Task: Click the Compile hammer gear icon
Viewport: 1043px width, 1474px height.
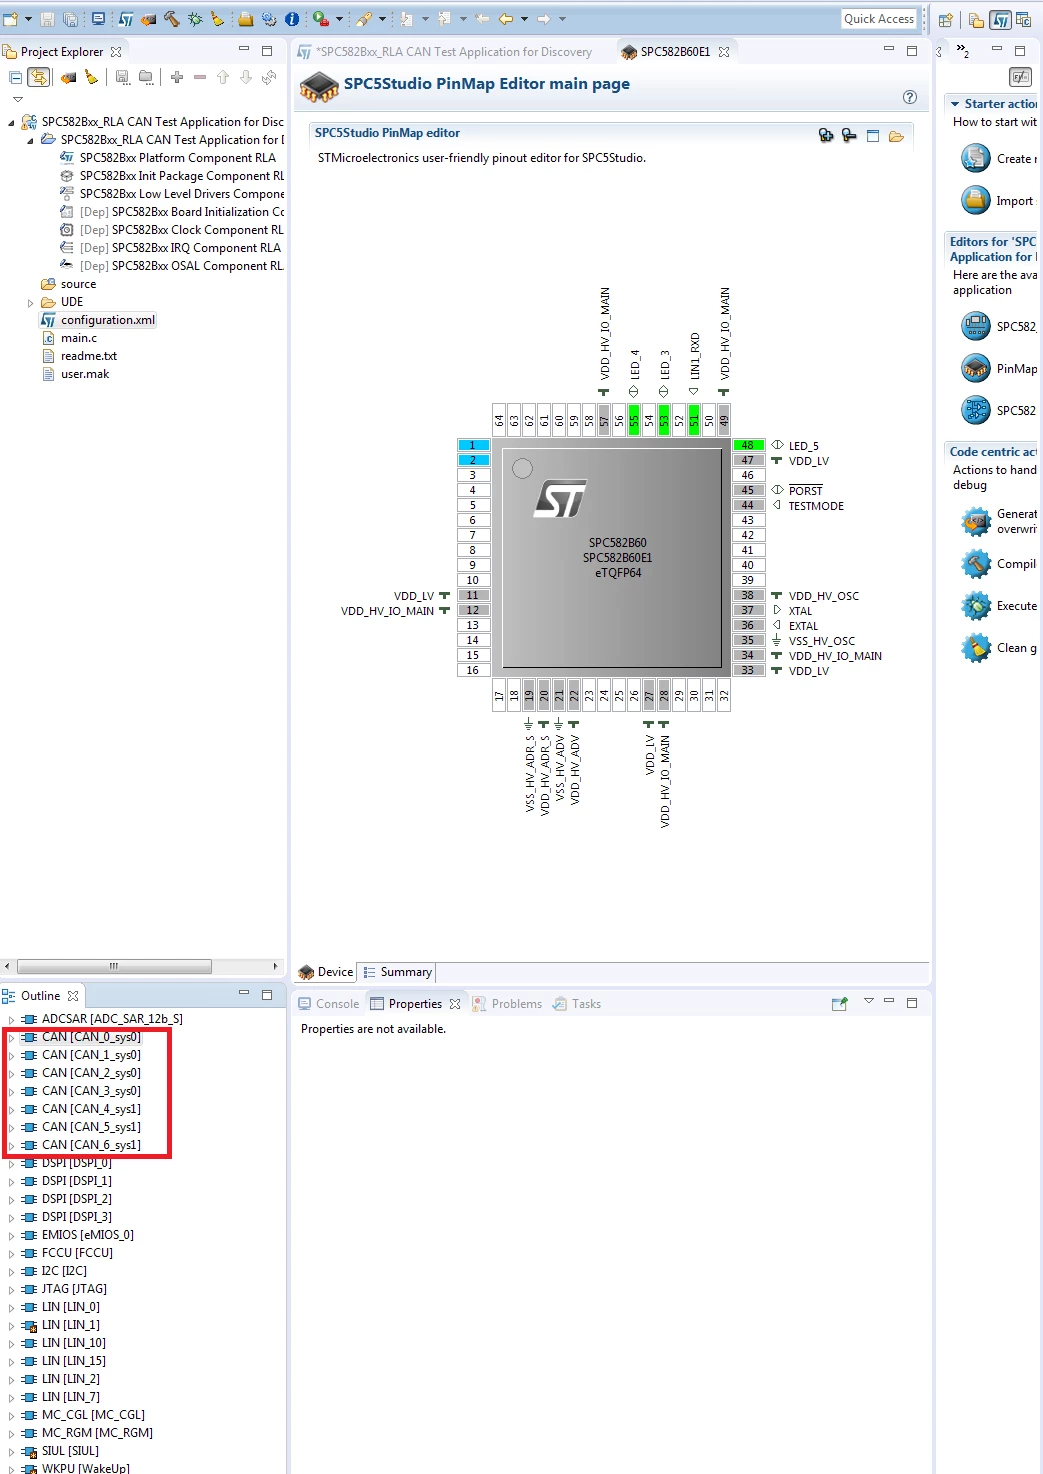Action: [x=976, y=563]
